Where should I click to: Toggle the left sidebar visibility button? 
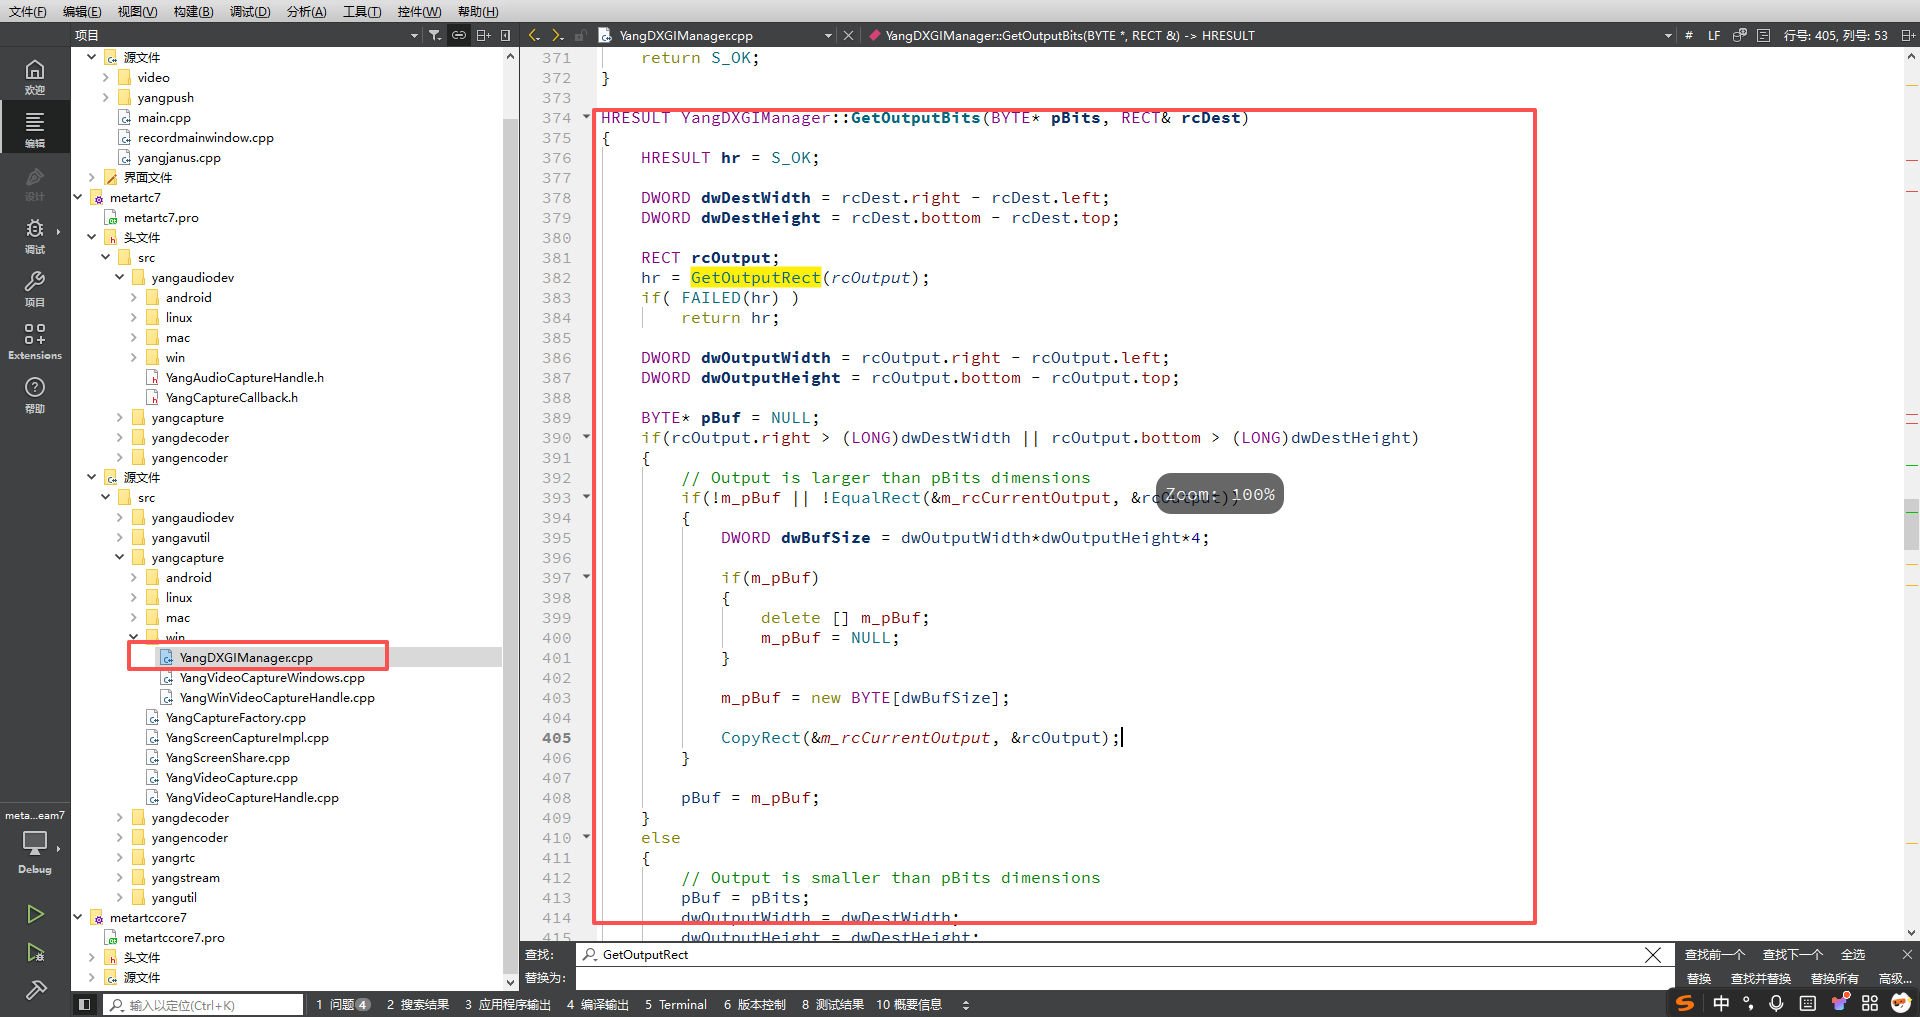pyautogui.click(x=84, y=1004)
